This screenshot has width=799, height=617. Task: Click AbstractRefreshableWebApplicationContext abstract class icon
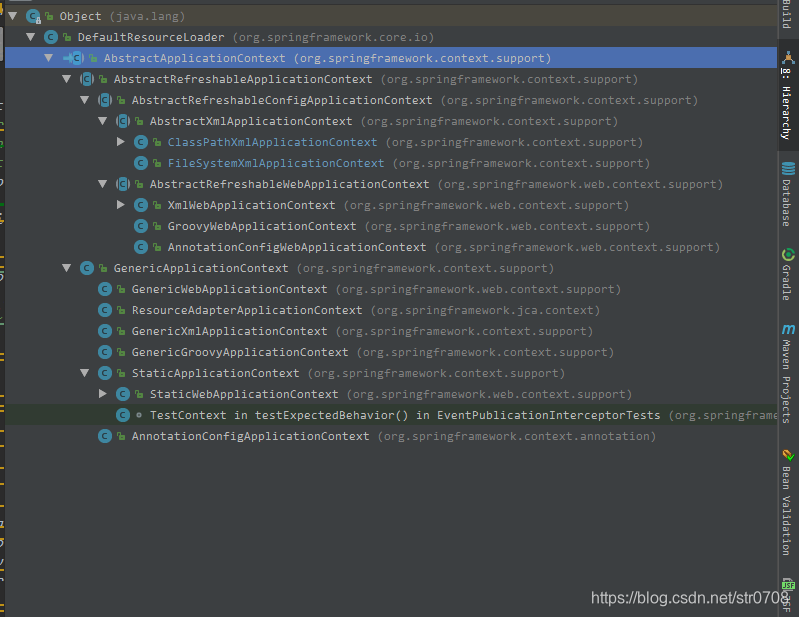[x=123, y=184]
